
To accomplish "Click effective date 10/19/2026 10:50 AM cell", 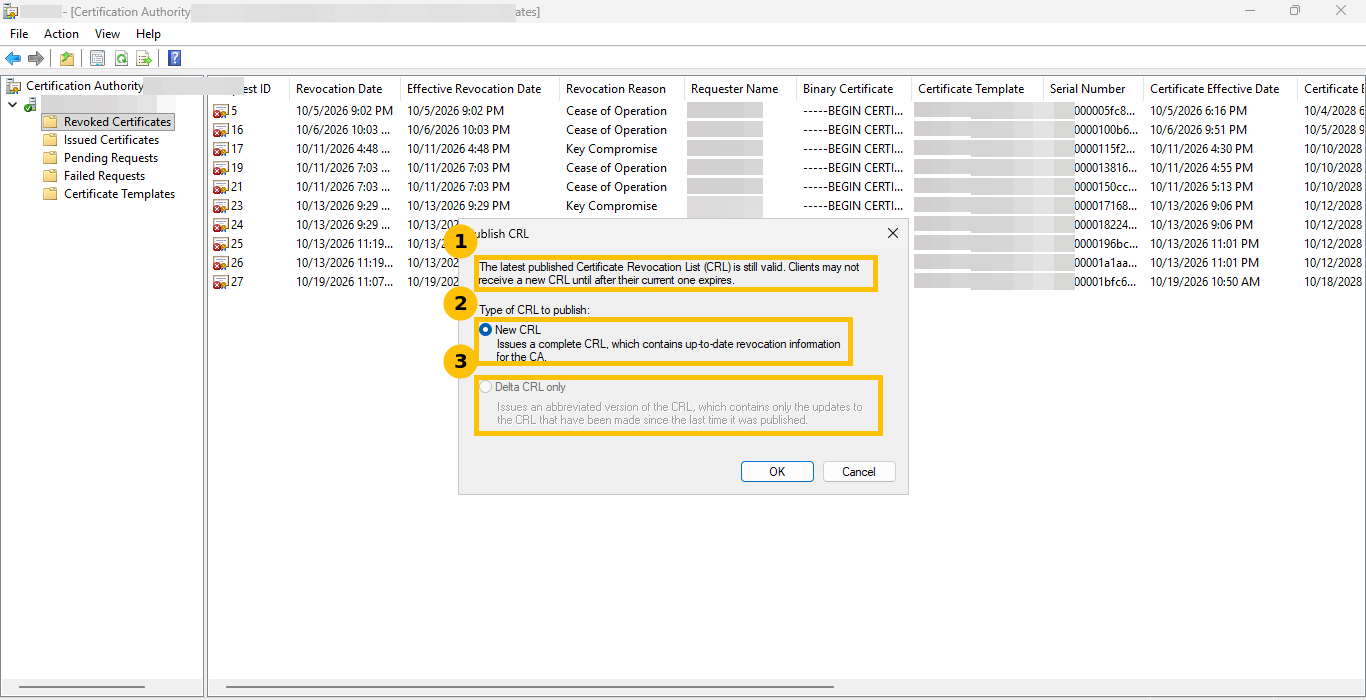I will [1205, 282].
